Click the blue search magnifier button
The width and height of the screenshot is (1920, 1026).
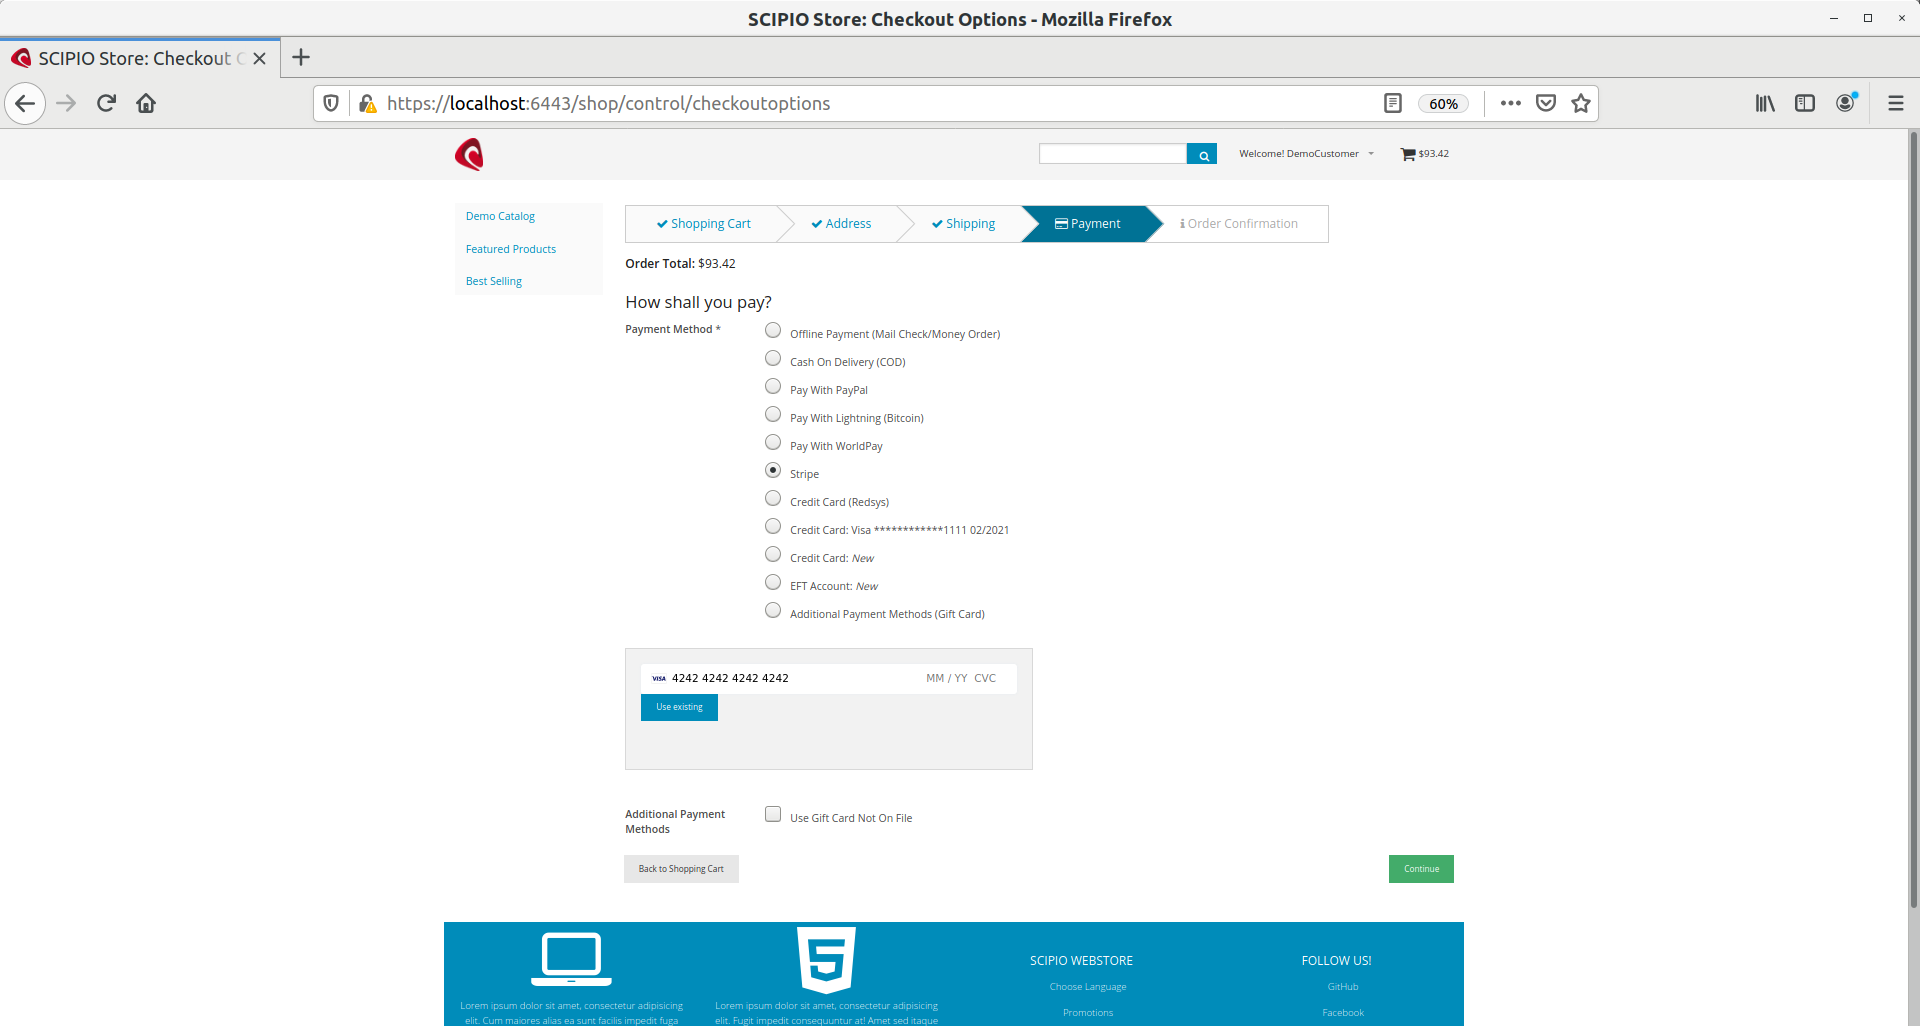point(1202,154)
